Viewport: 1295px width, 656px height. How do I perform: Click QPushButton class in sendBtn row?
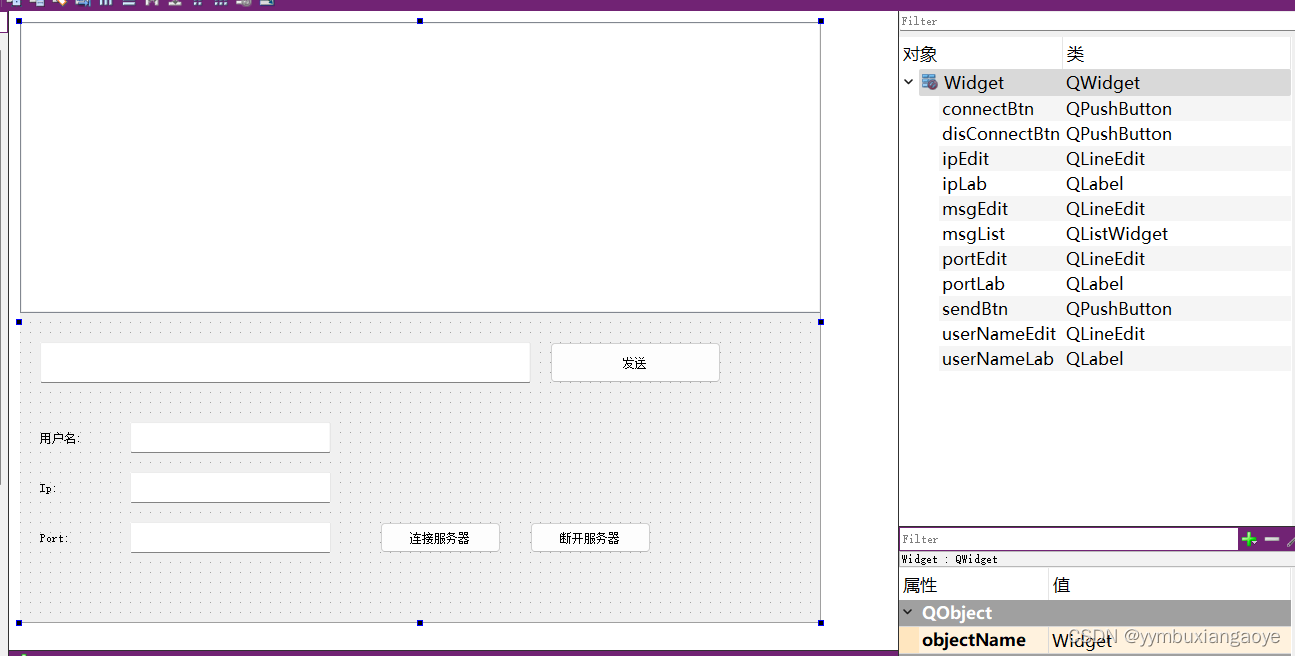[x=1119, y=309]
